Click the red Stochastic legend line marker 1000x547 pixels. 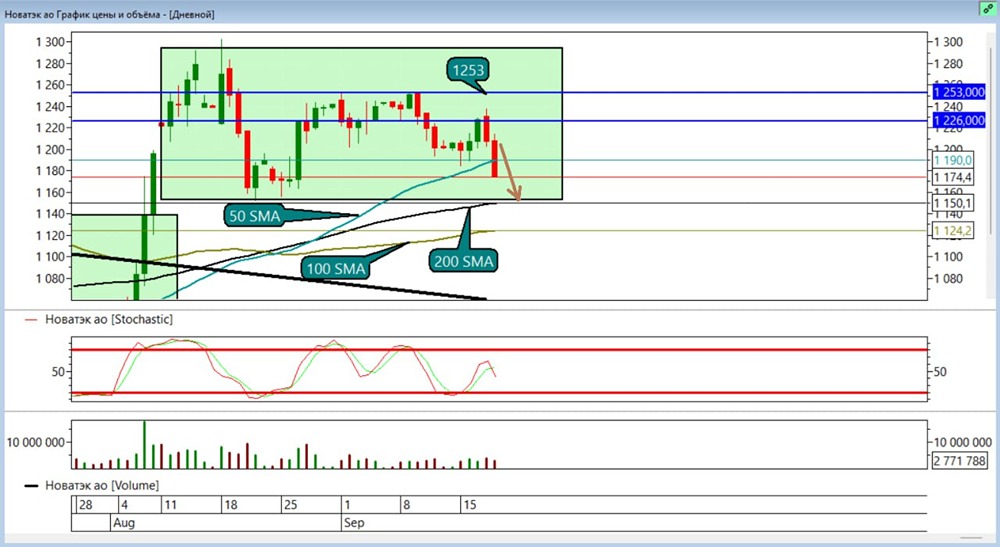coord(31,319)
